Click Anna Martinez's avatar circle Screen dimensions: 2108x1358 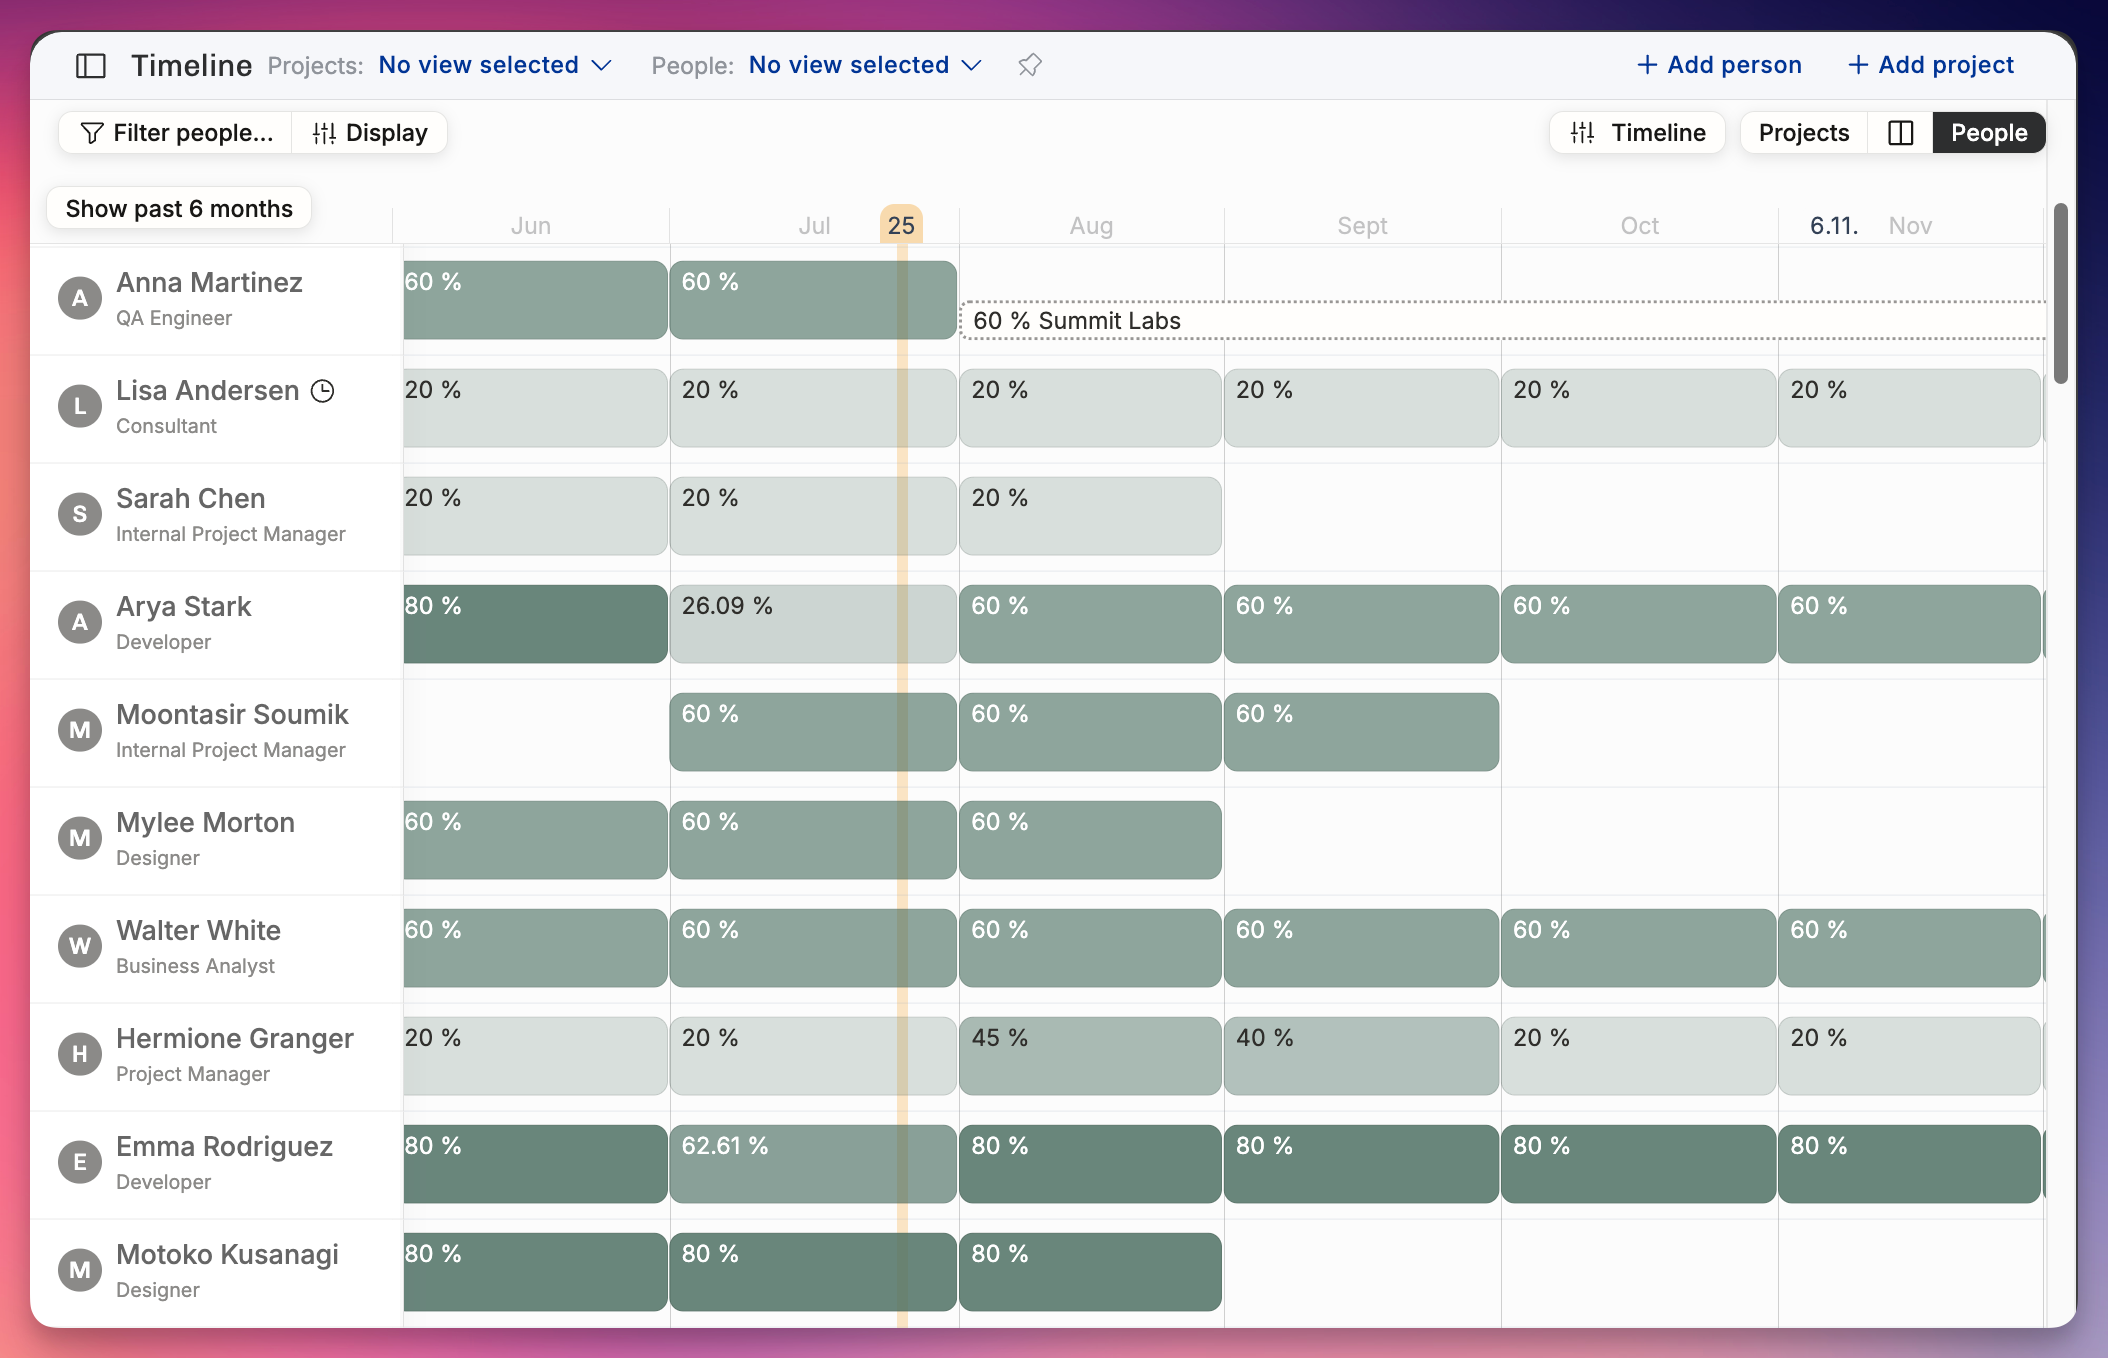[80, 298]
